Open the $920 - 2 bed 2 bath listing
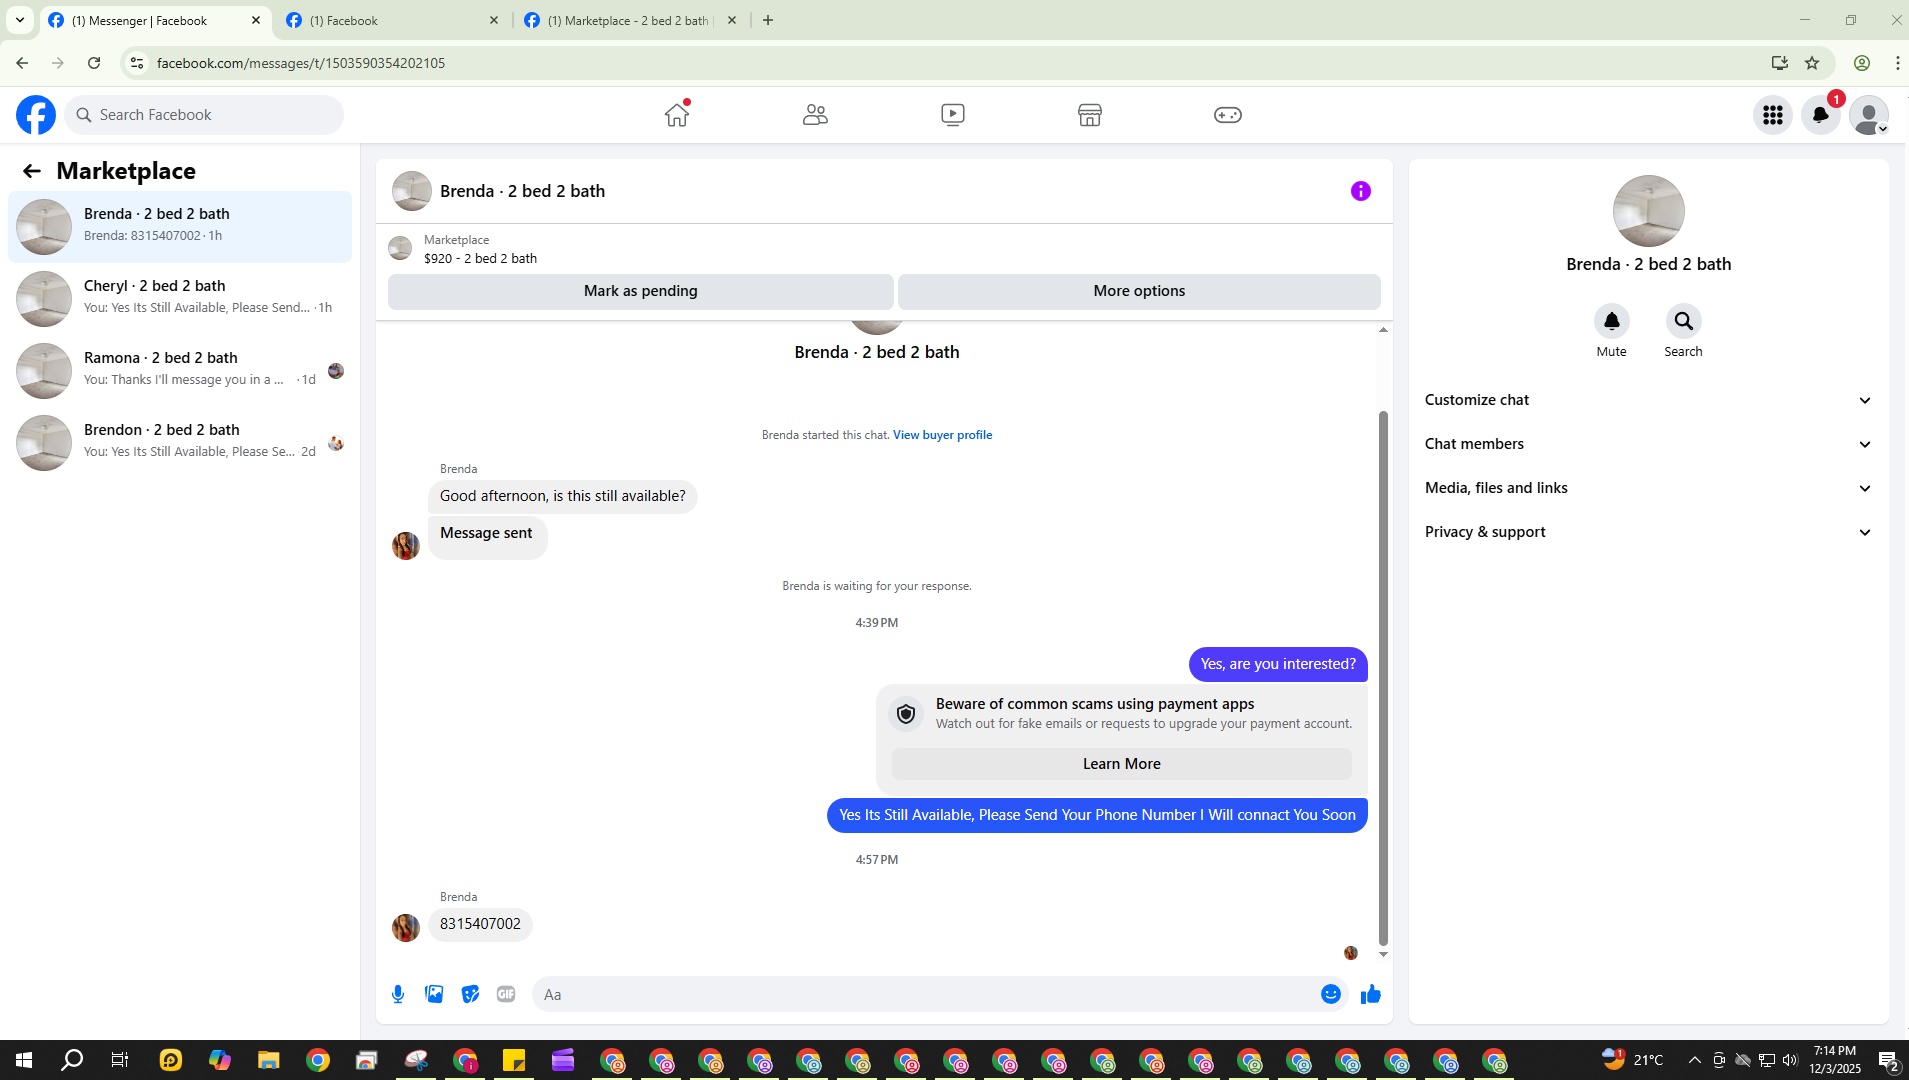 coord(480,258)
